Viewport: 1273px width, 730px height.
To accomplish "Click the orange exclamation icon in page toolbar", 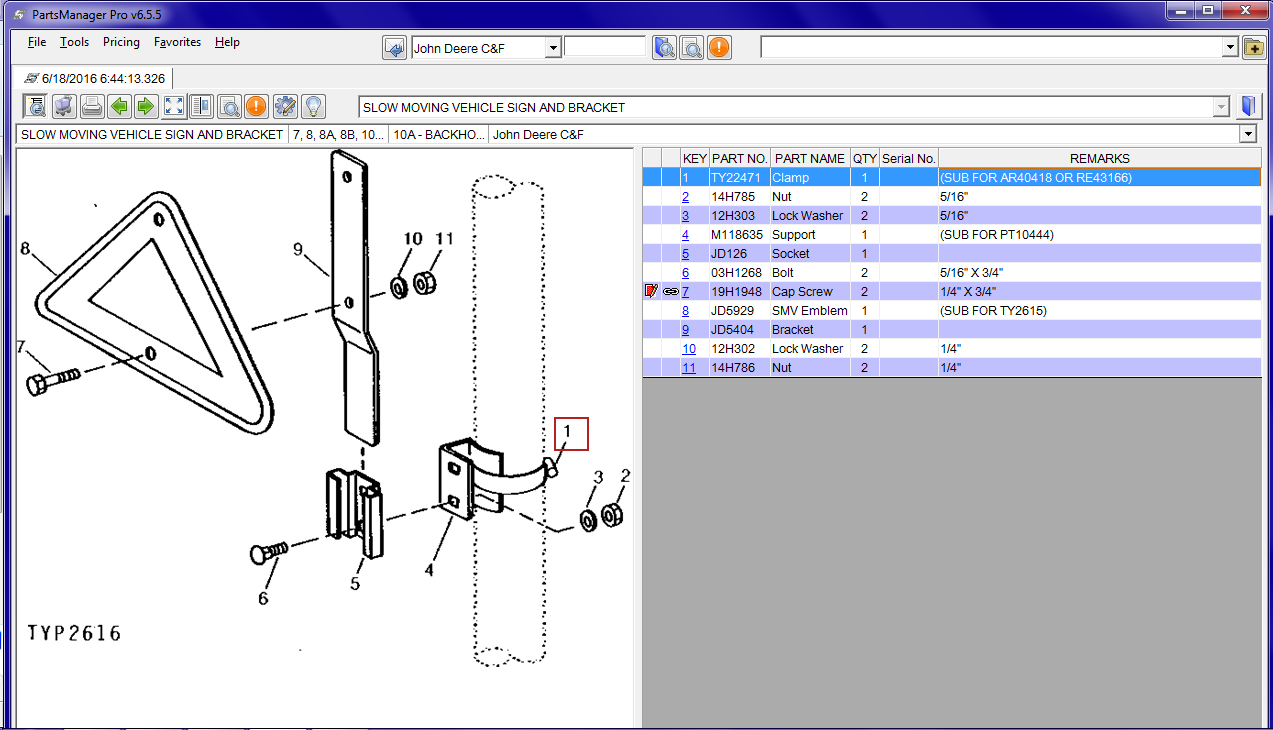I will pyautogui.click(x=257, y=106).
